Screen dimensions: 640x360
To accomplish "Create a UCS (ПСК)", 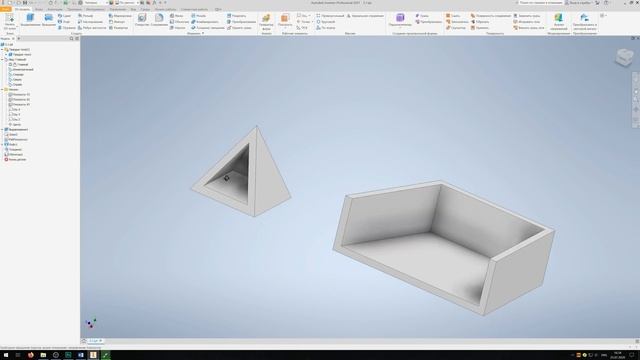I will [302, 28].
